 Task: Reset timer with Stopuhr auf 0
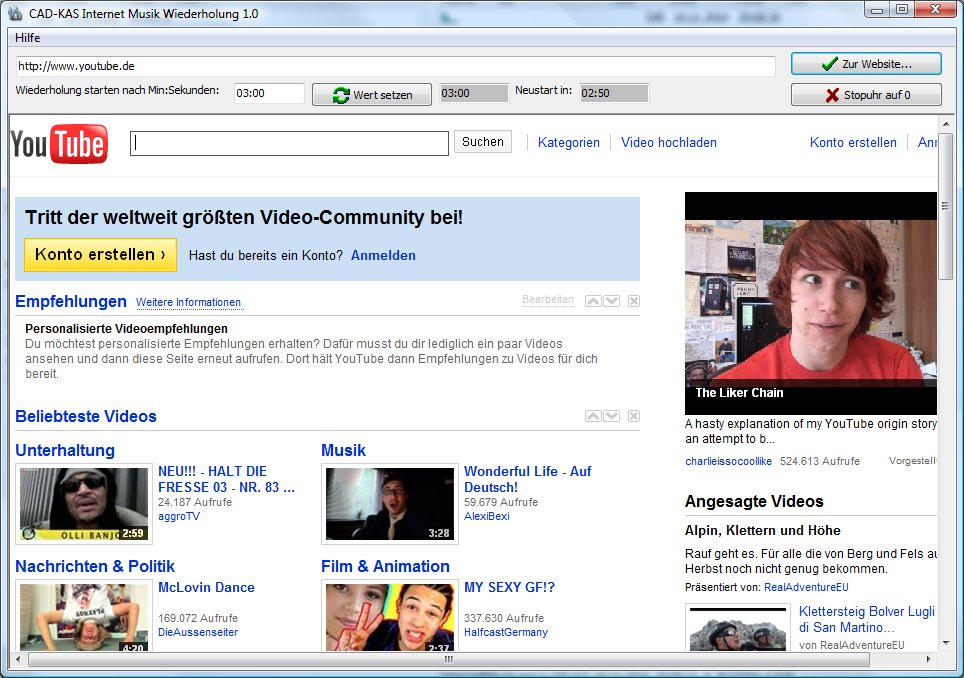click(866, 95)
